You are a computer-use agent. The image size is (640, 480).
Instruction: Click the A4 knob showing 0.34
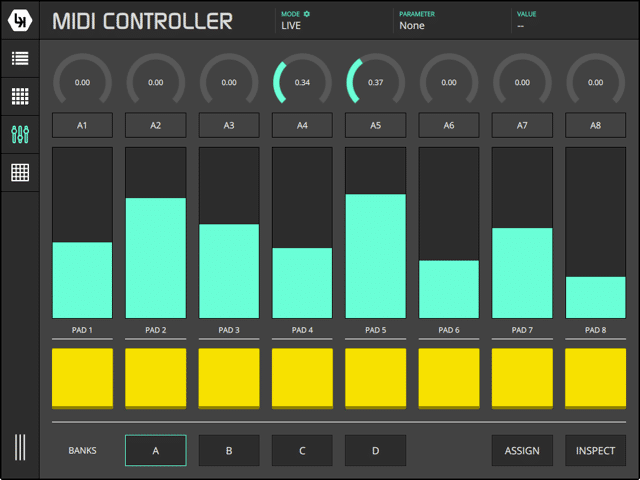click(302, 80)
